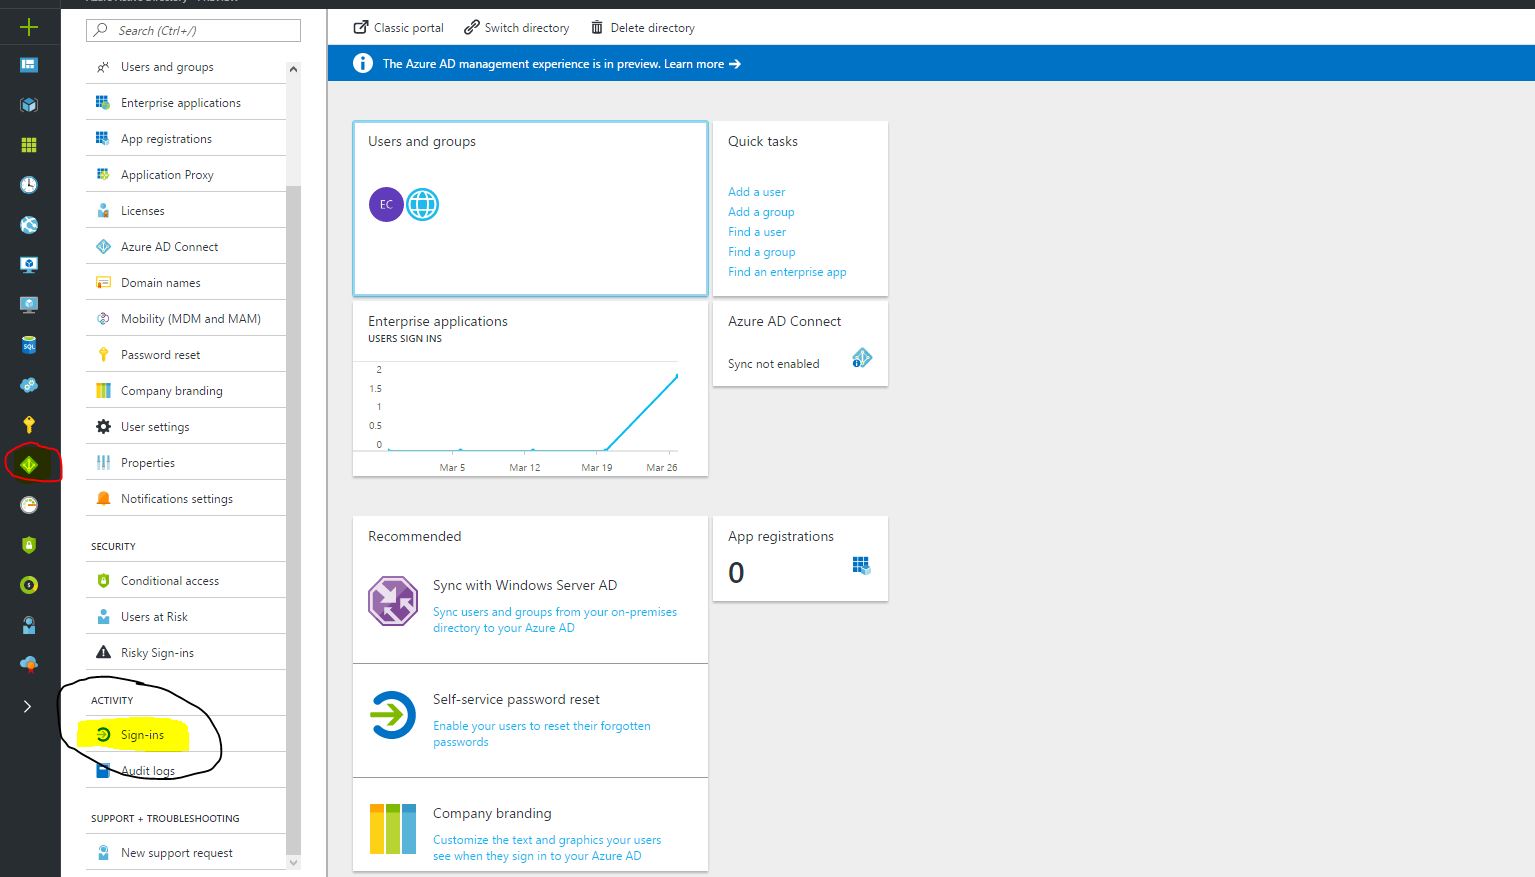
Task: Click Company branding colored bars icon in Recommended
Action: [393, 828]
